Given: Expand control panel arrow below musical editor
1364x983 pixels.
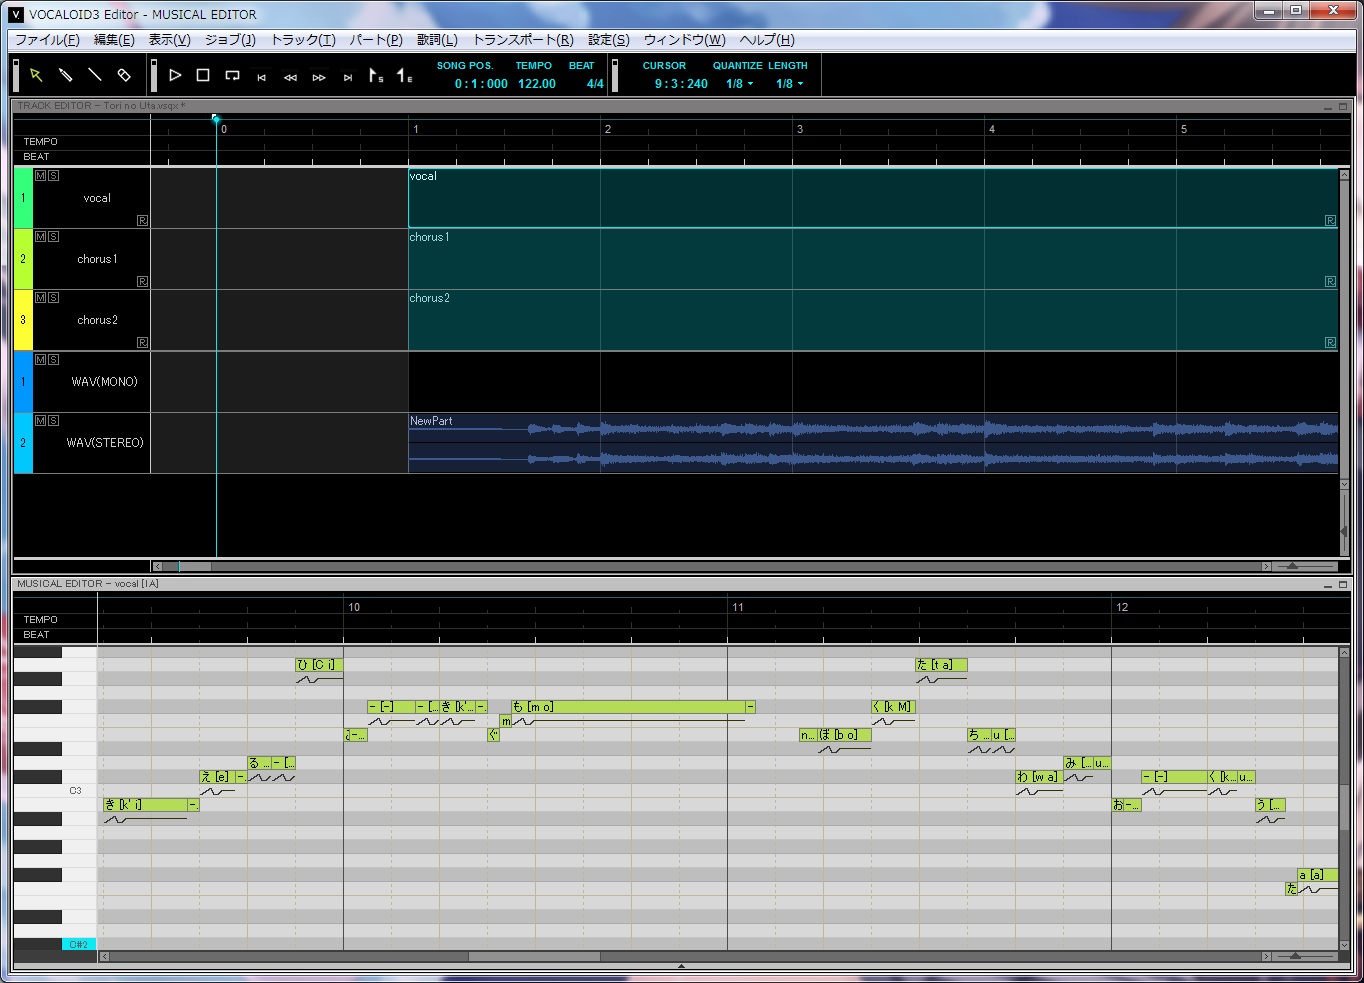Looking at the screenshot, I should click(x=681, y=967).
